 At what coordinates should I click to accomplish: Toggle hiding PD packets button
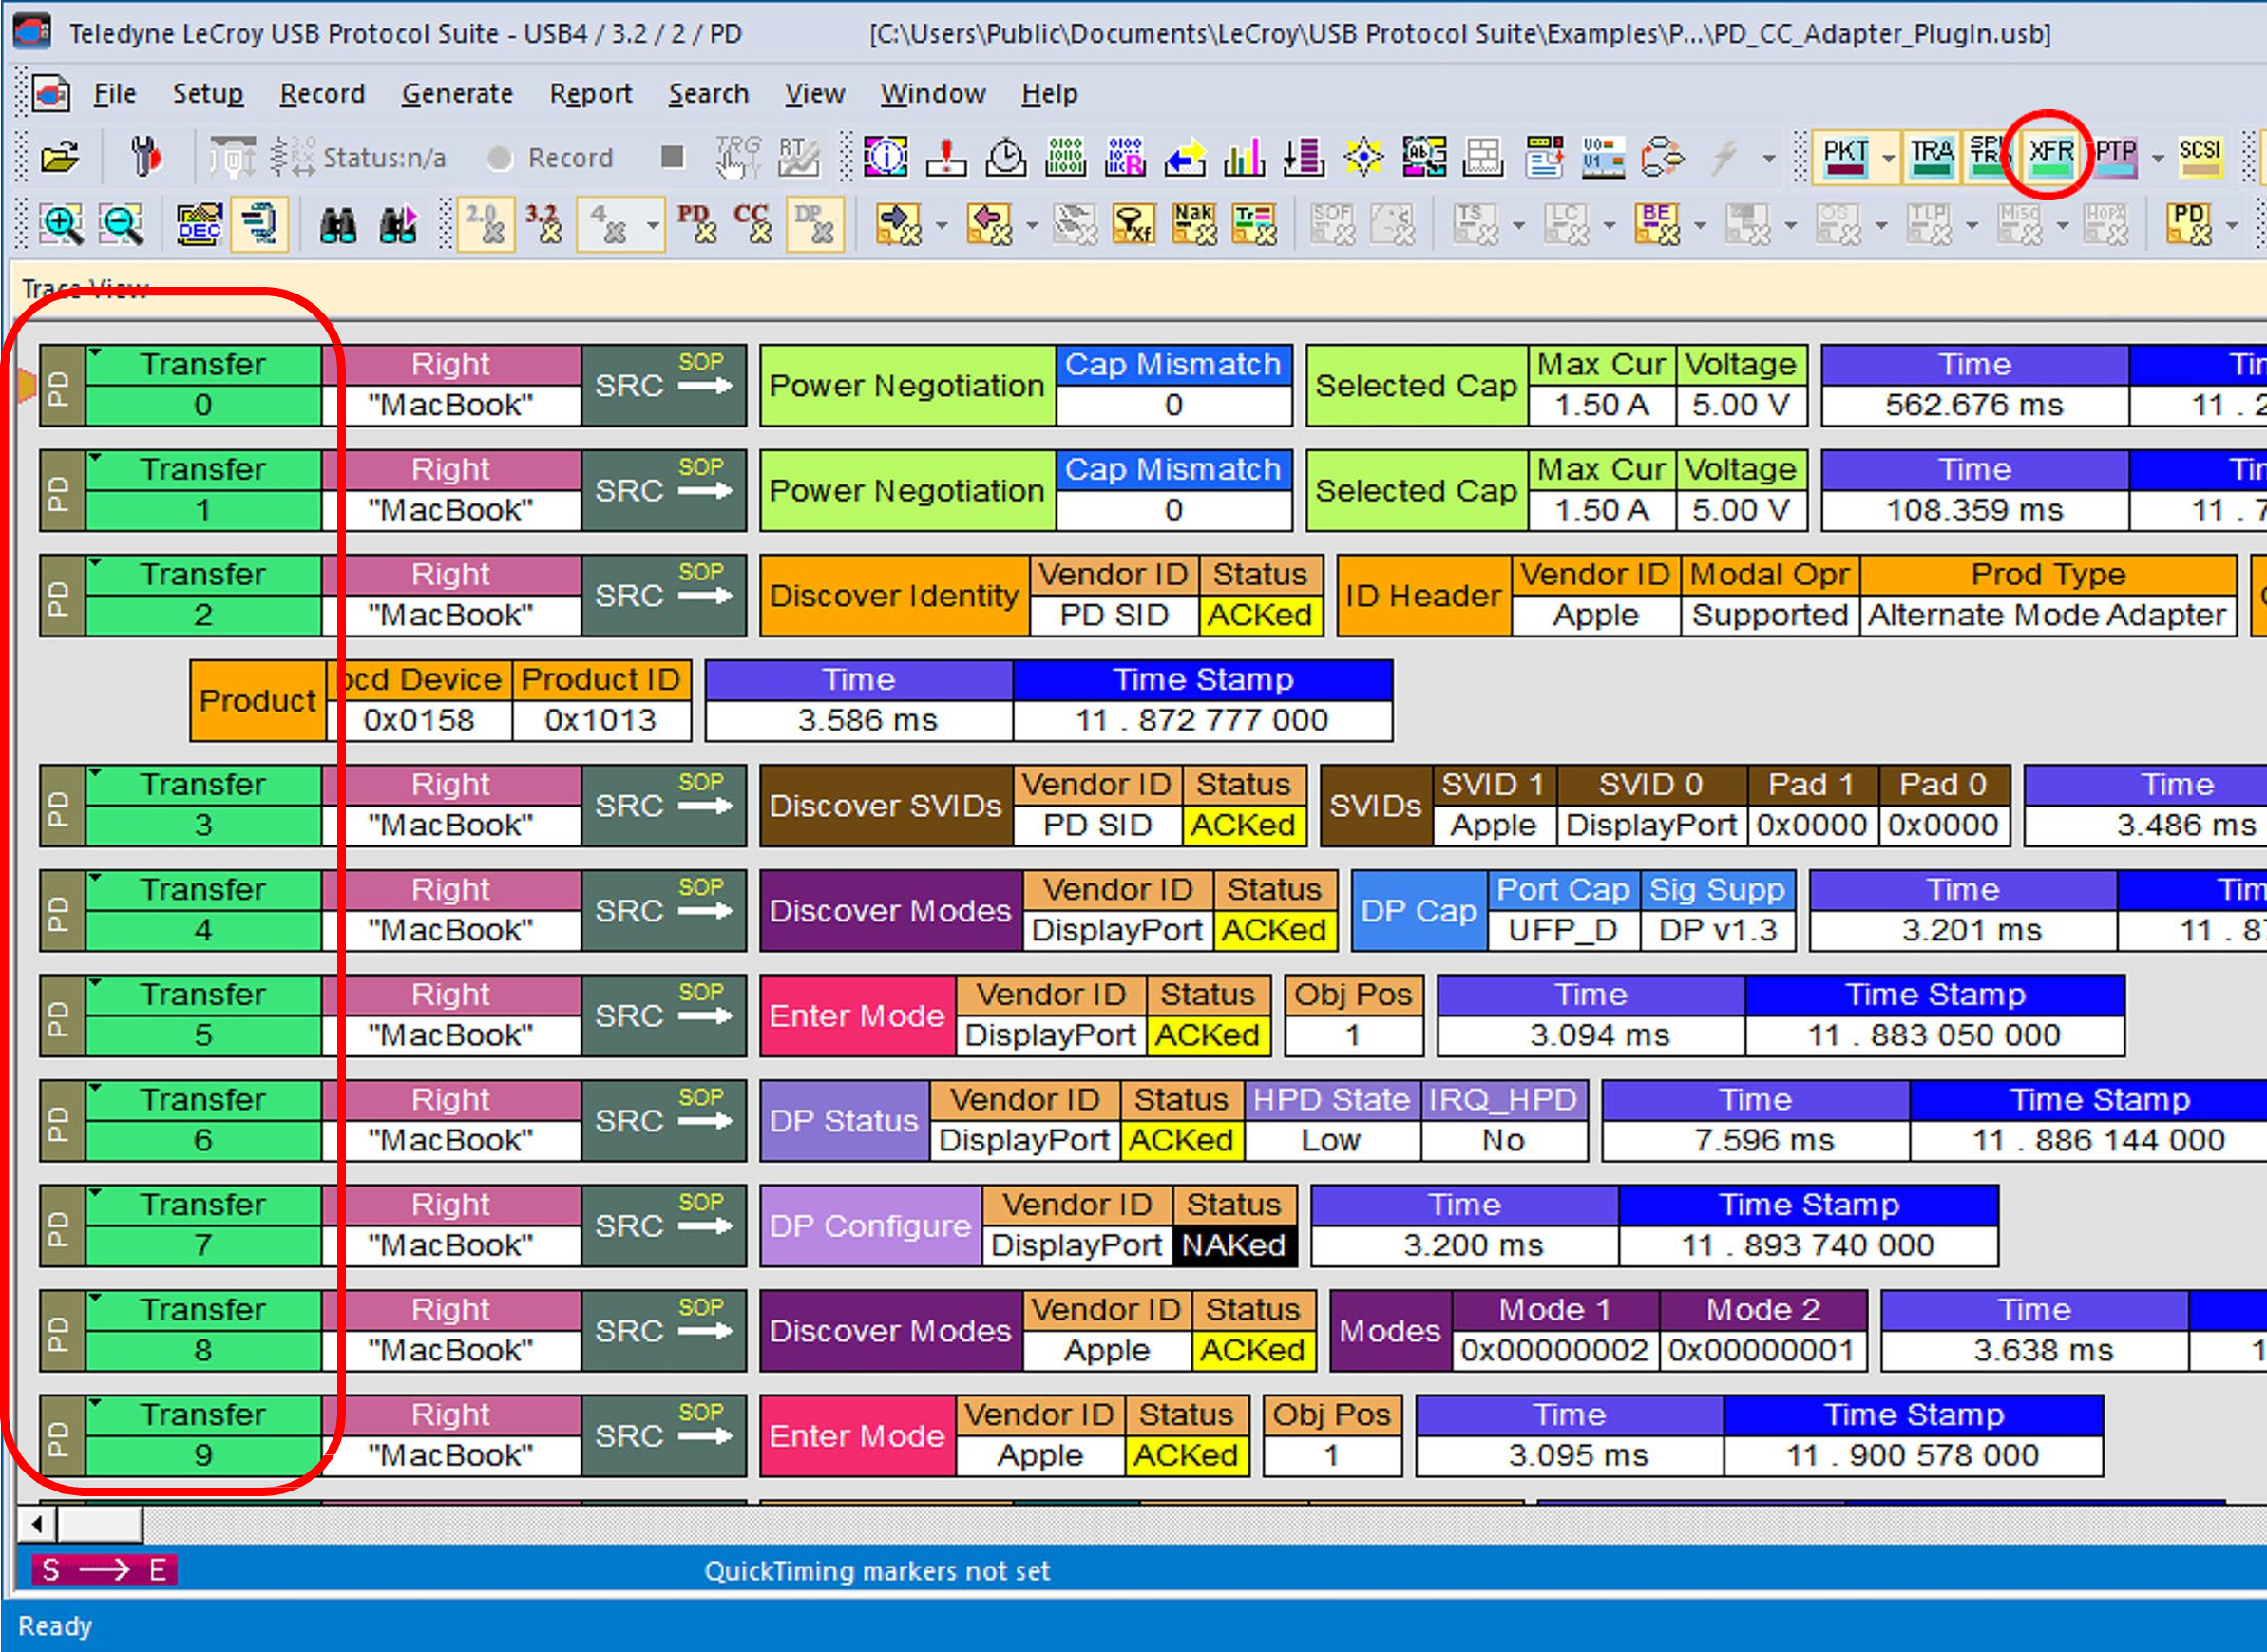pyautogui.click(x=697, y=224)
